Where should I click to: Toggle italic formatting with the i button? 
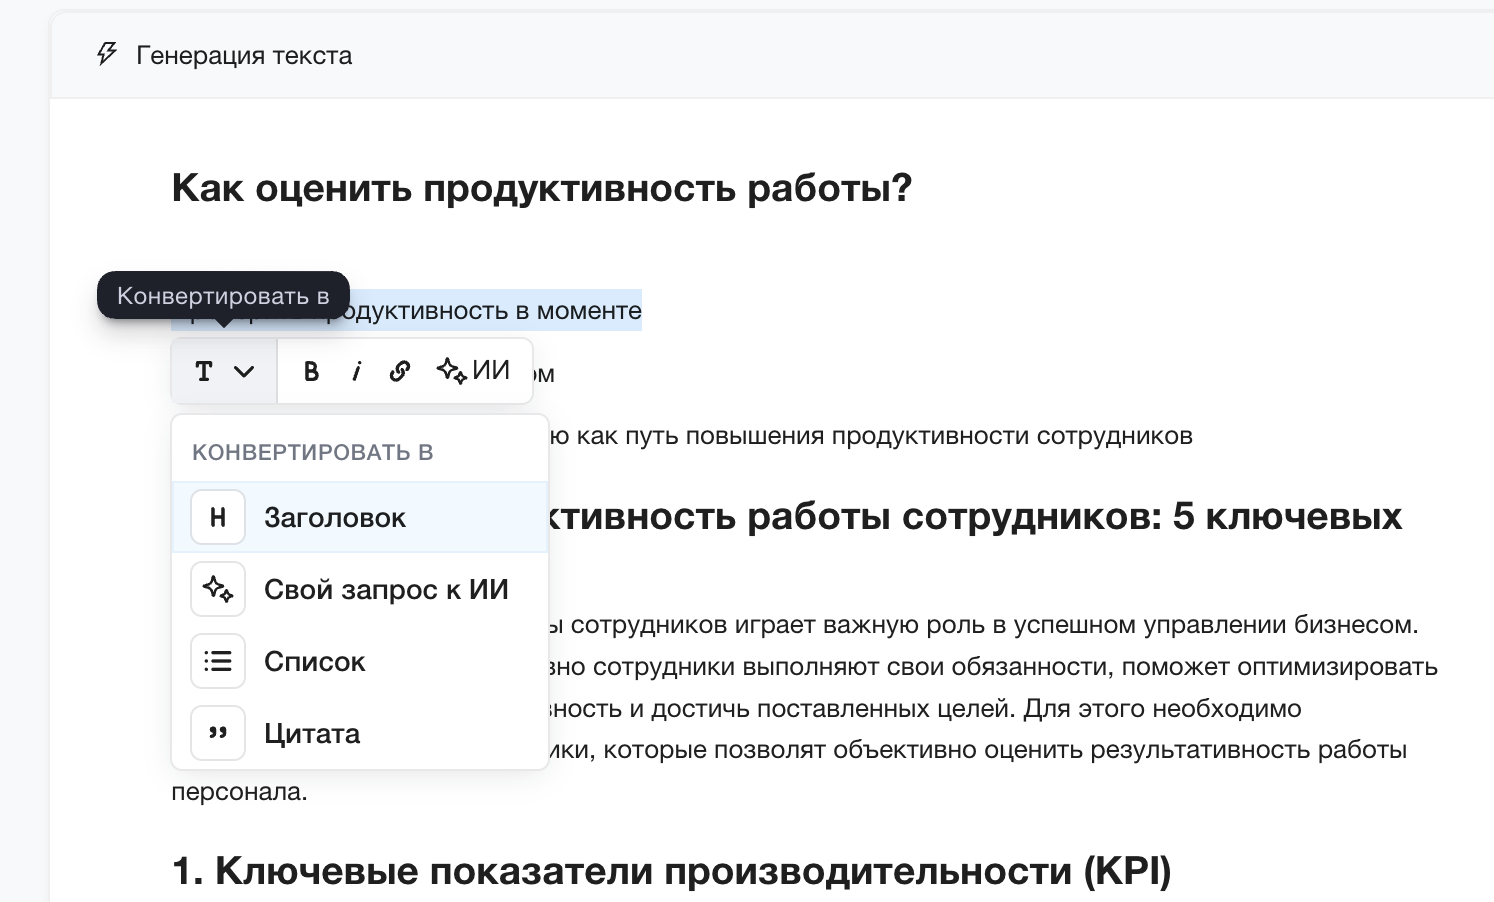point(357,371)
